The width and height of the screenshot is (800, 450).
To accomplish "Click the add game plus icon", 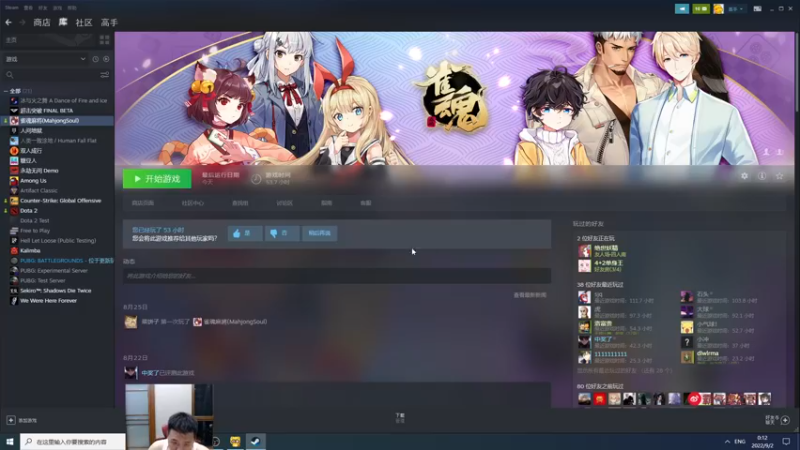I will (x=11, y=420).
